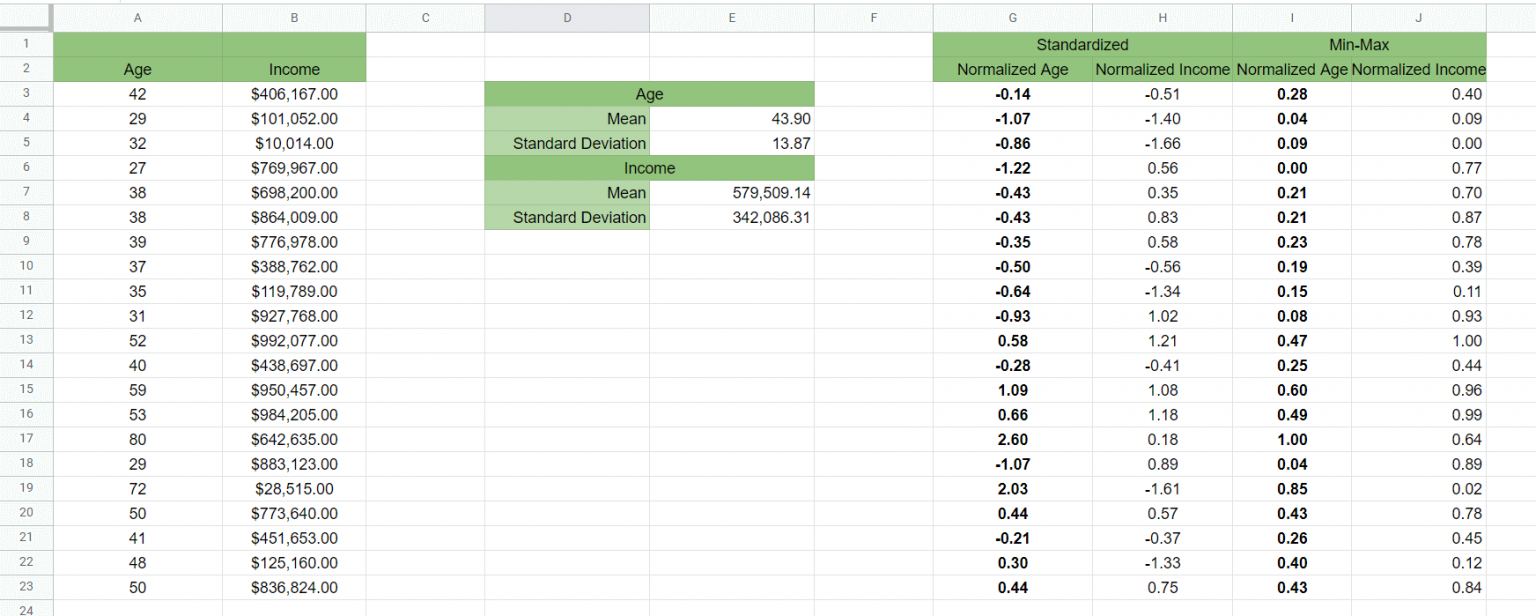This screenshot has height=616, width=1536.
Task: Click the cell containing $406,167.00
Action: pos(293,94)
